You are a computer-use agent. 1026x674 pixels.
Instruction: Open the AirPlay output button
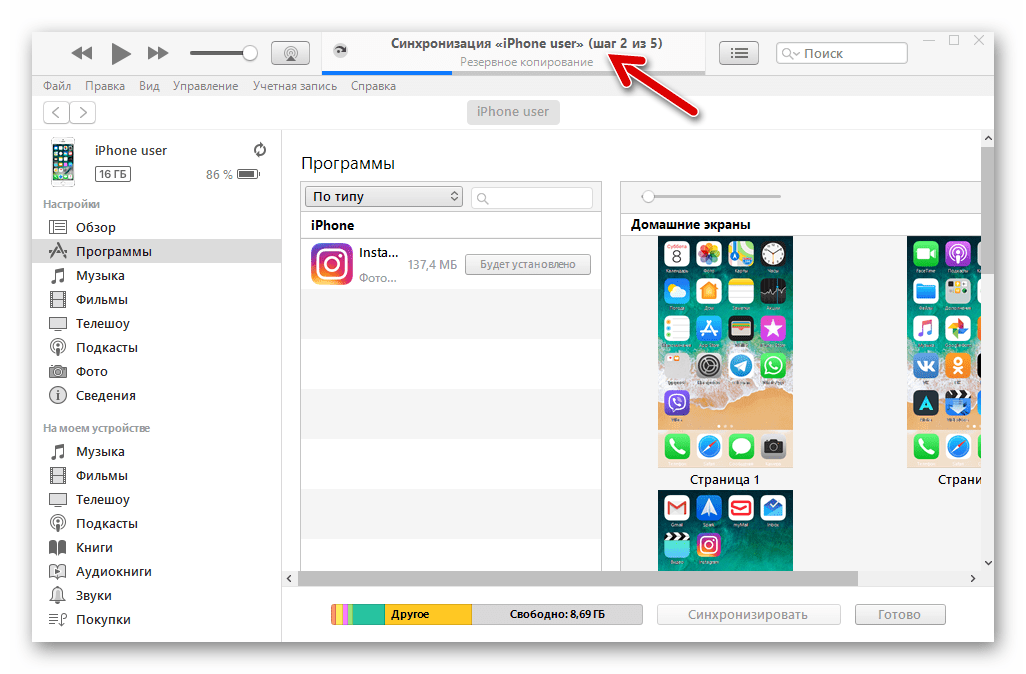pos(291,53)
